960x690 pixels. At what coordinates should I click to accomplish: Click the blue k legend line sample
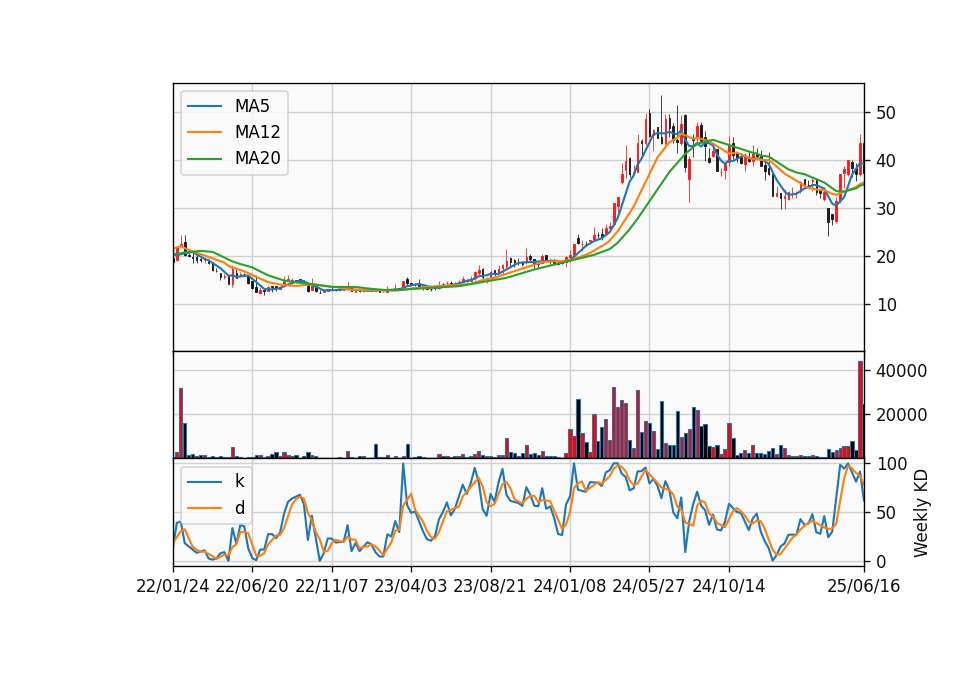tap(204, 481)
